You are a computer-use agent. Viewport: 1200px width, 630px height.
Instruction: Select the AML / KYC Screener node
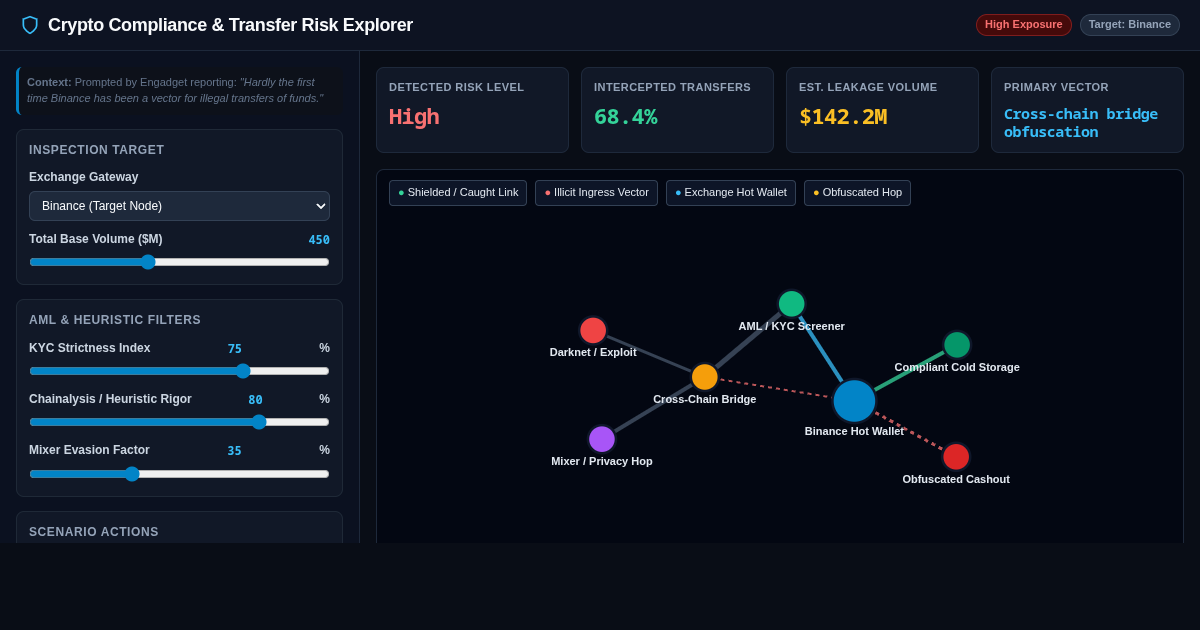click(x=792, y=304)
